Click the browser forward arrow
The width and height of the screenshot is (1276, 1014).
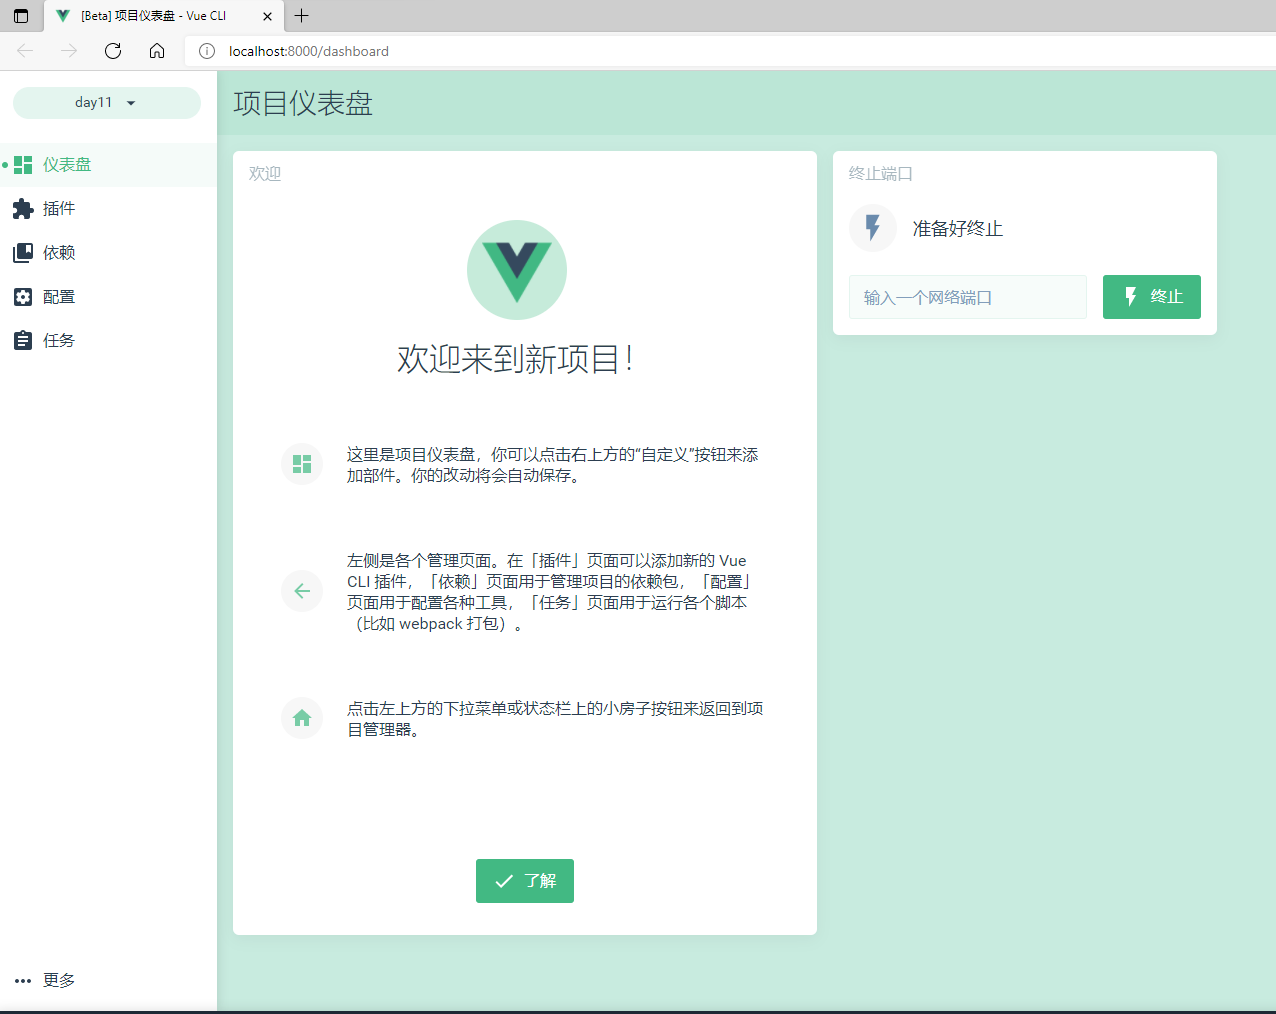(x=69, y=51)
